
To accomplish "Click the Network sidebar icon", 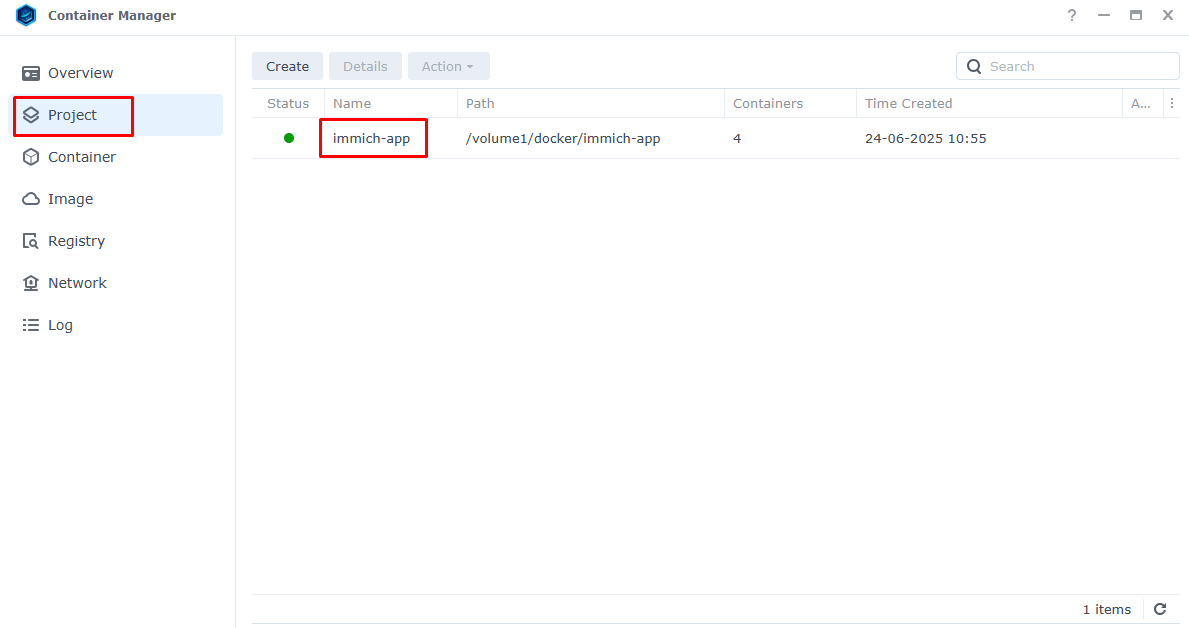I will (31, 283).
